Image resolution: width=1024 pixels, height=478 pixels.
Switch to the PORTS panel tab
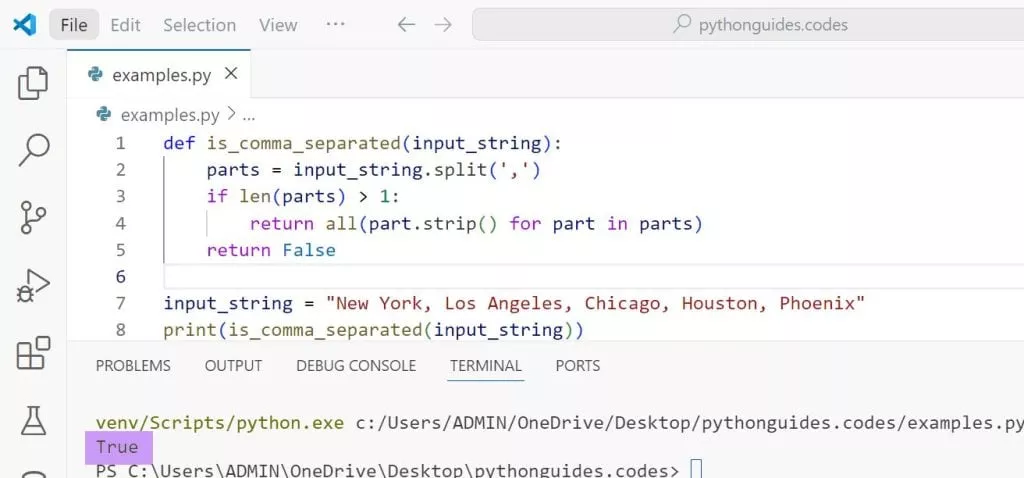578,366
